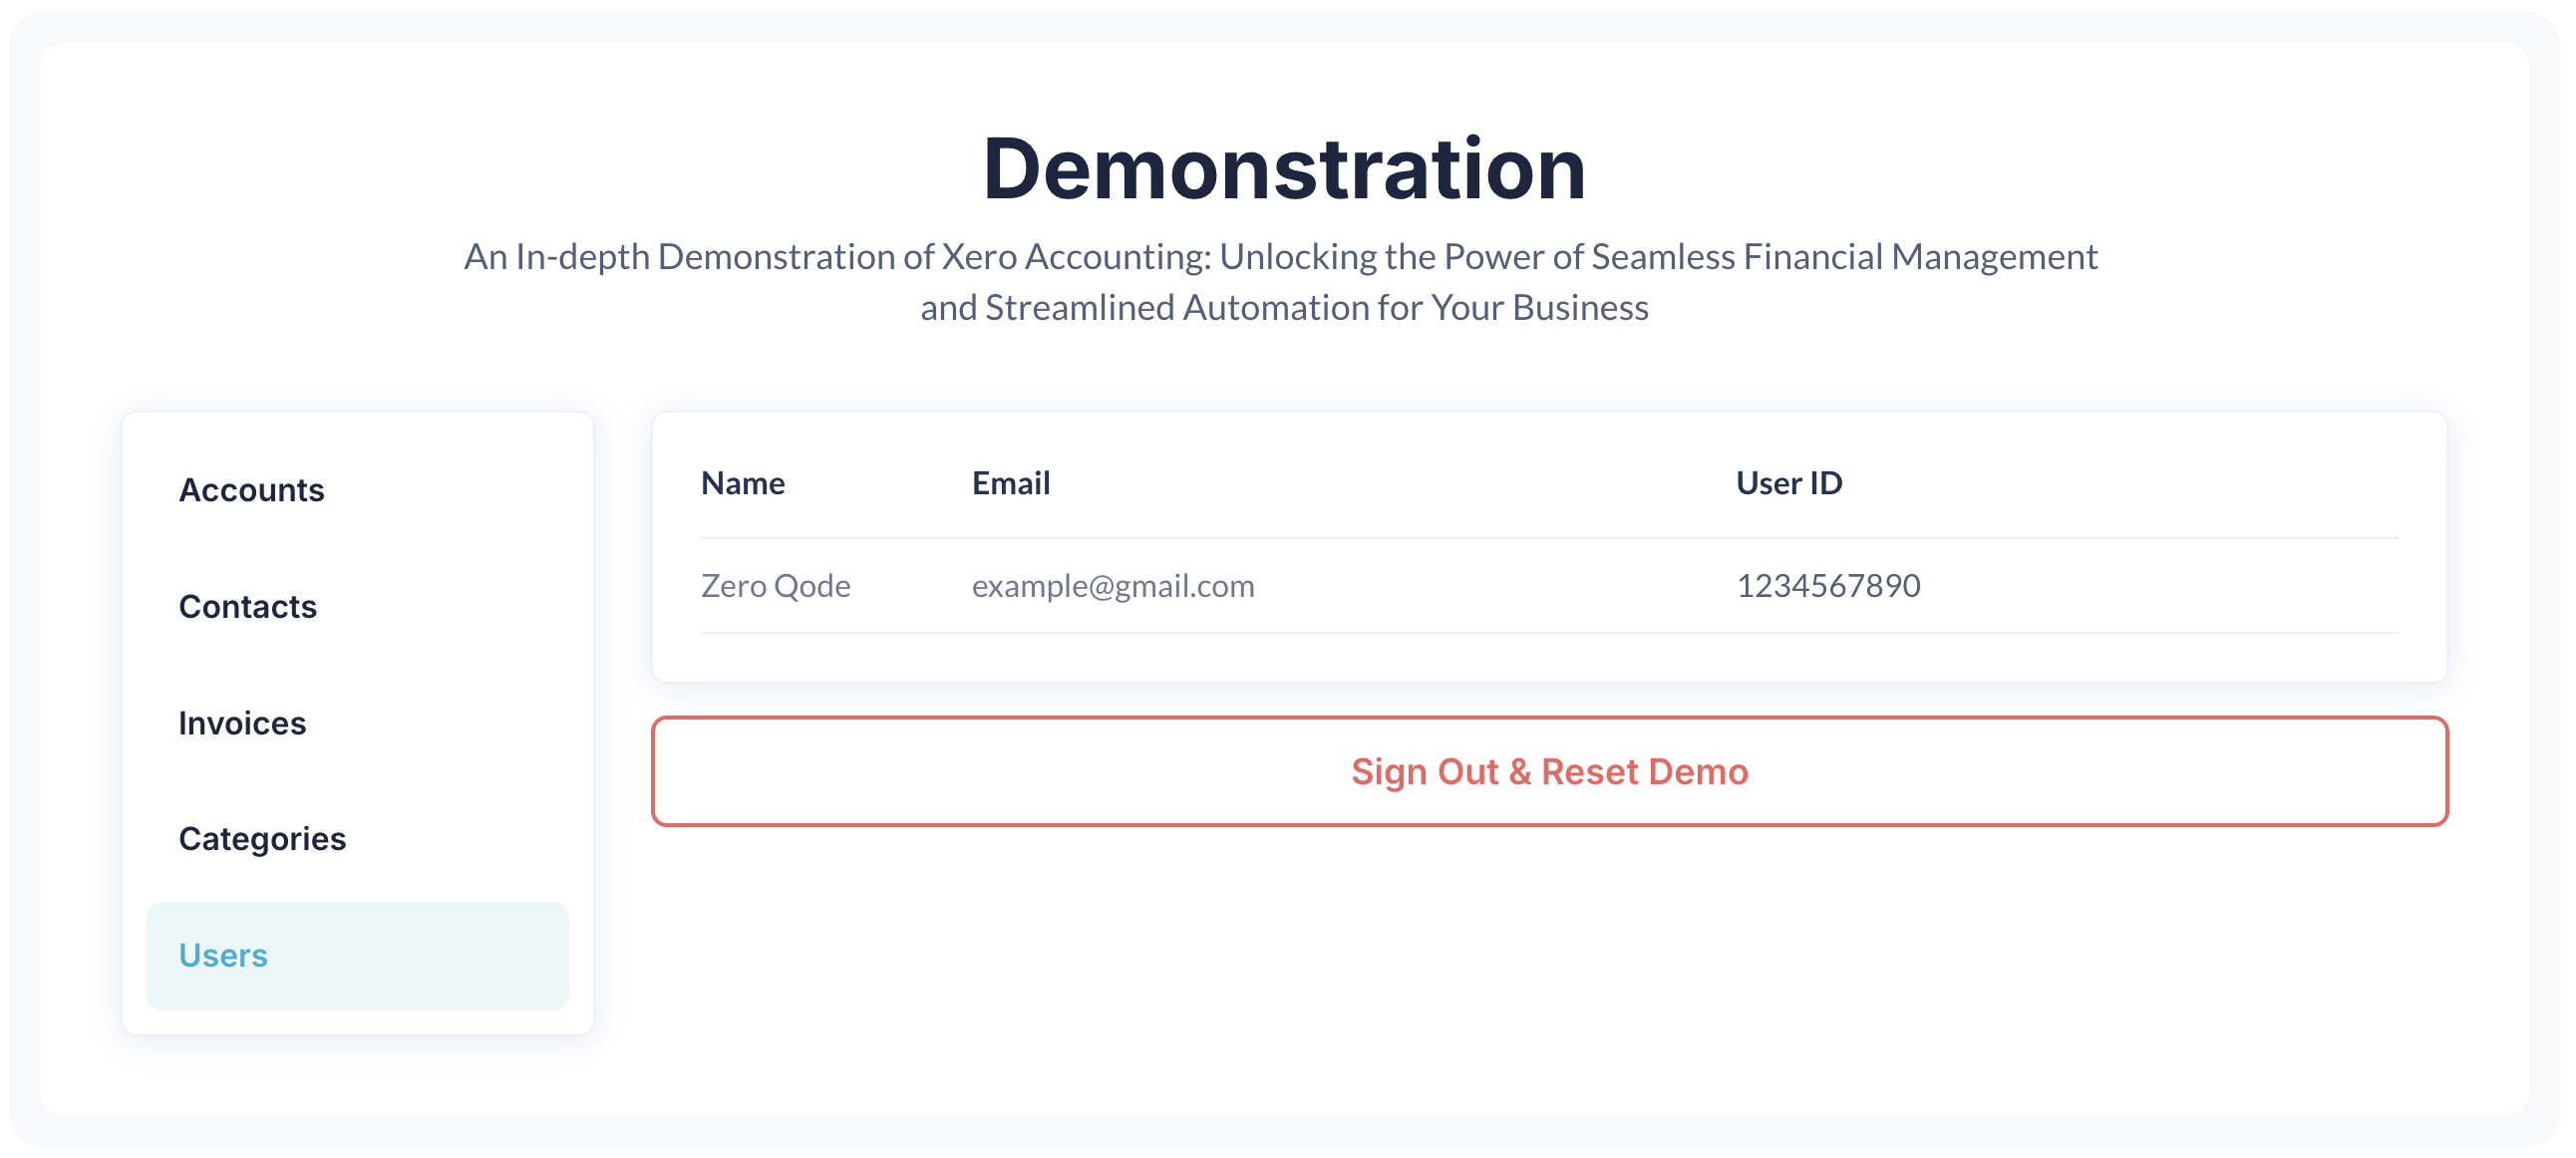Image resolution: width=2576 pixels, height=1158 pixels.
Task: Click "Seamless Financial Management" in the subtitle
Action: tap(1844, 257)
